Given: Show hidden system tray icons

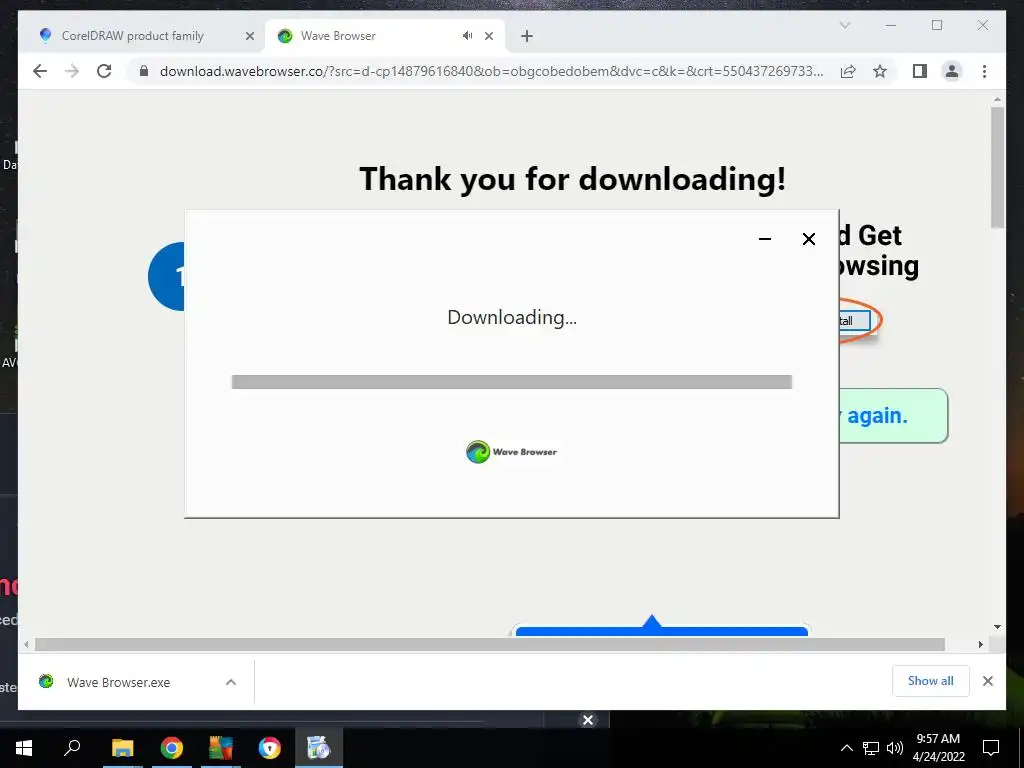Looking at the screenshot, I should click(846, 748).
